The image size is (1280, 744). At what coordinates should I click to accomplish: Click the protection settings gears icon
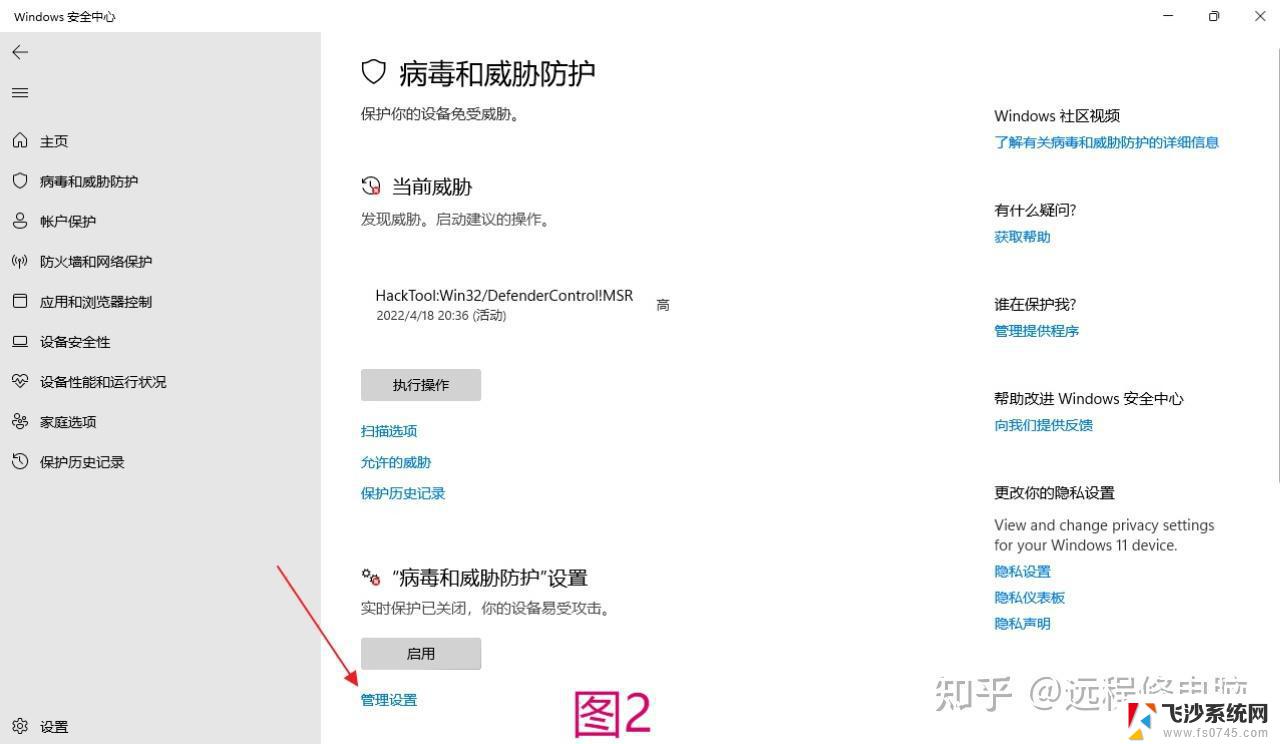[371, 577]
